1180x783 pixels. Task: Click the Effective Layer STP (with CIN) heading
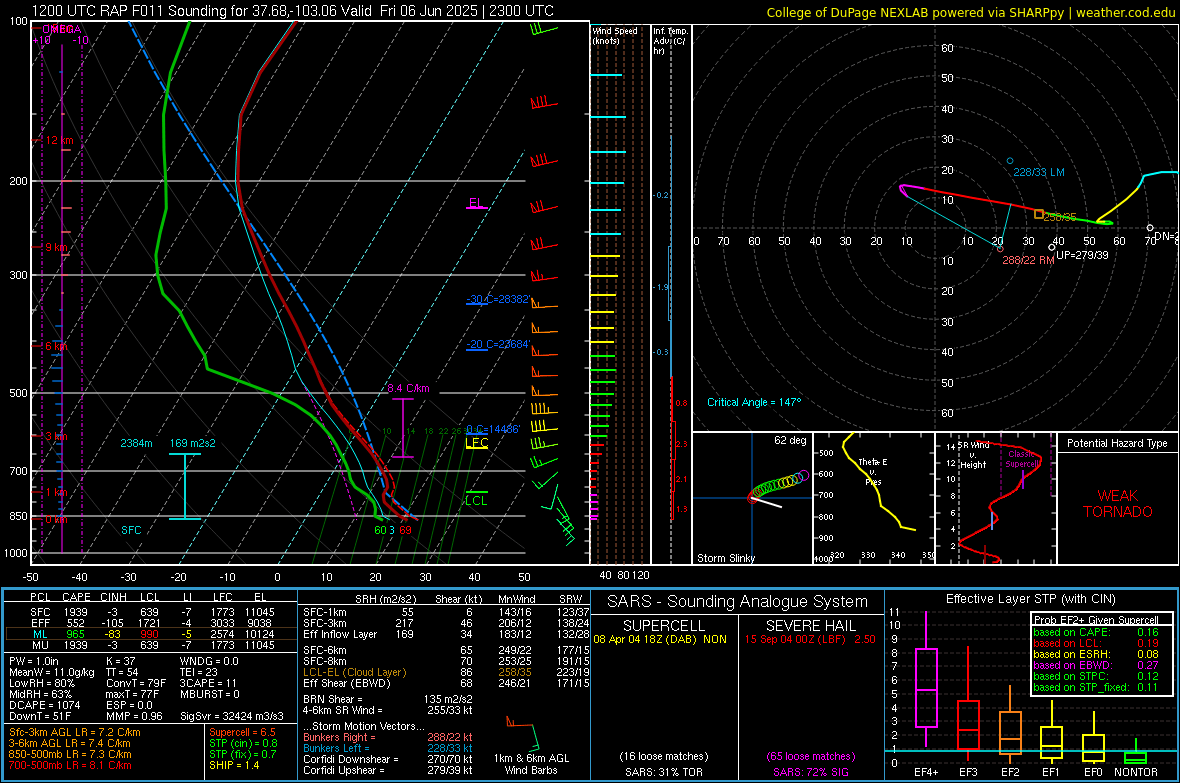point(1031,599)
